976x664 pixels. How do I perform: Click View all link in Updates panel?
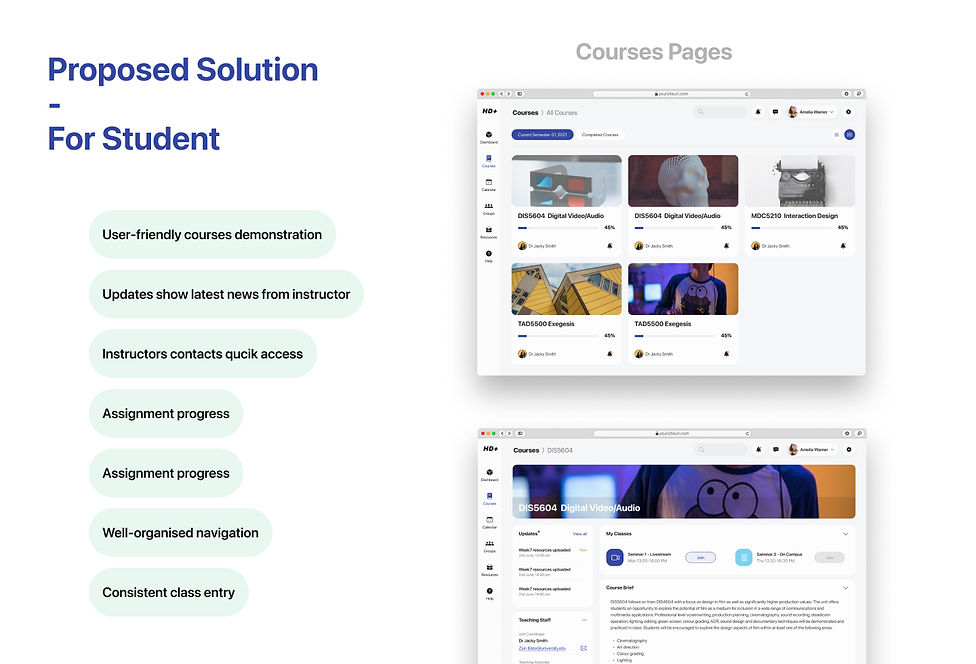click(x=580, y=534)
